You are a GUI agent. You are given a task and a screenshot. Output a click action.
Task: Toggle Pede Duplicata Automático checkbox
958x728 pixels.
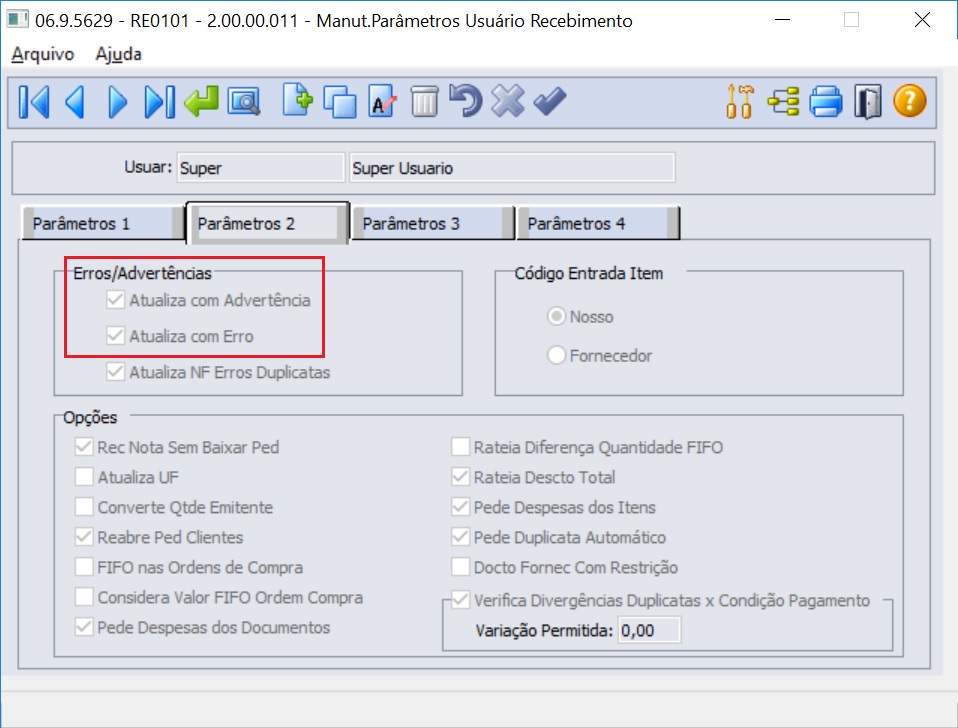[460, 537]
